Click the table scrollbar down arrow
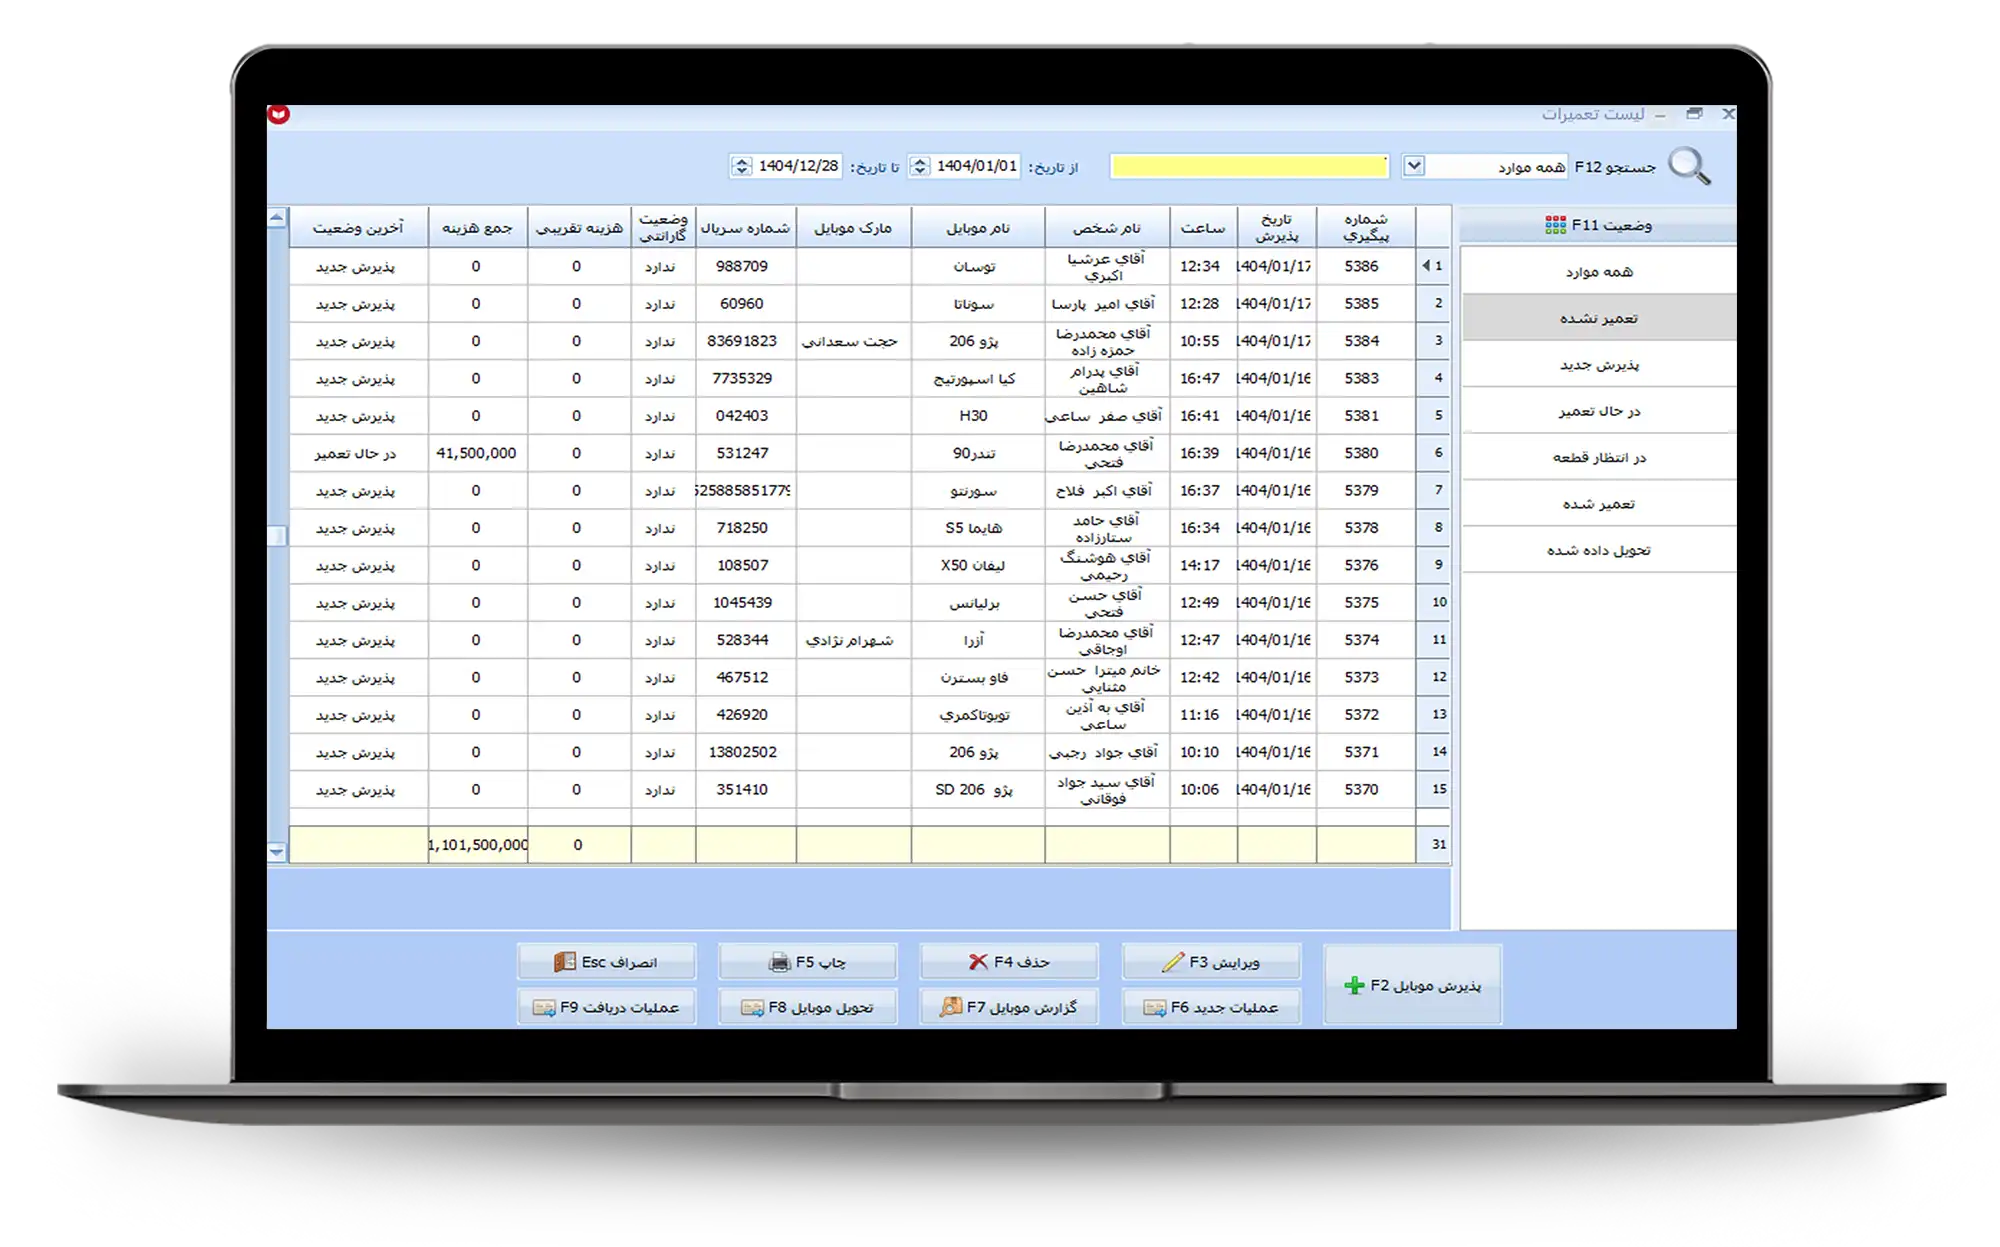Image resolution: width=2000 pixels, height=1247 pixels. pos(277,852)
